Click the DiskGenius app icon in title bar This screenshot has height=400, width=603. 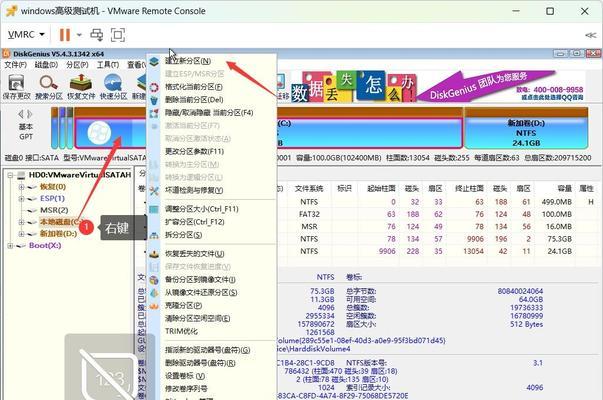(6, 54)
